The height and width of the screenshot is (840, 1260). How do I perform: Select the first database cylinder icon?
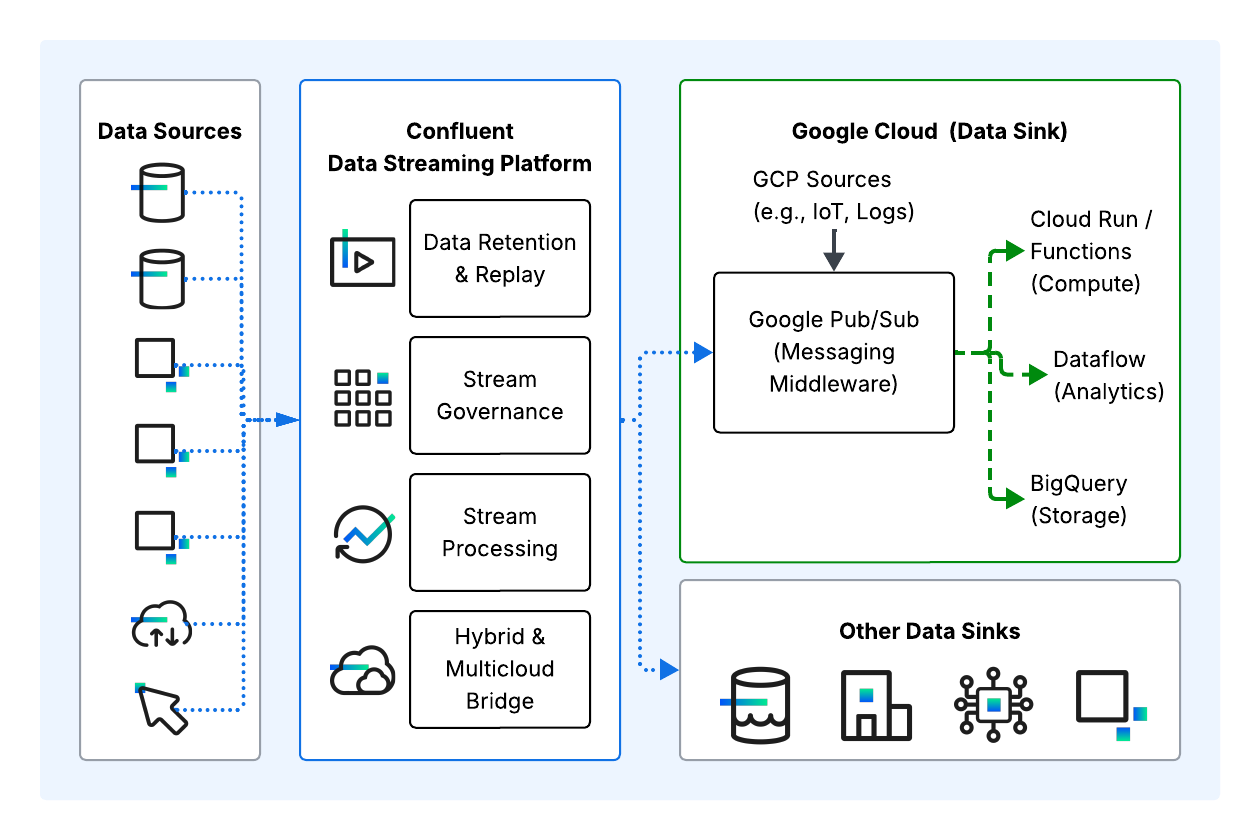tap(163, 193)
